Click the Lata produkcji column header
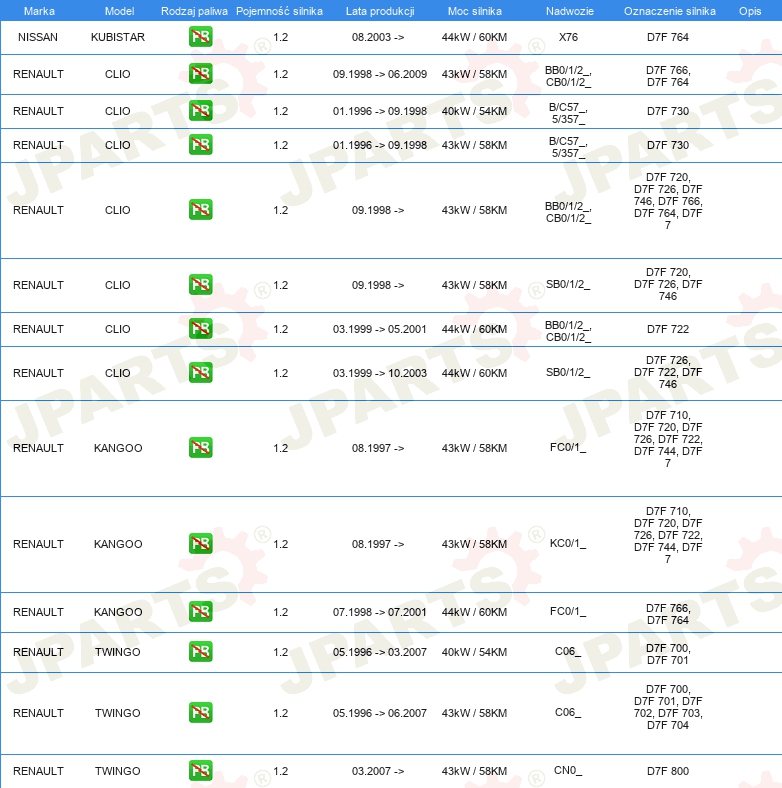 click(380, 11)
